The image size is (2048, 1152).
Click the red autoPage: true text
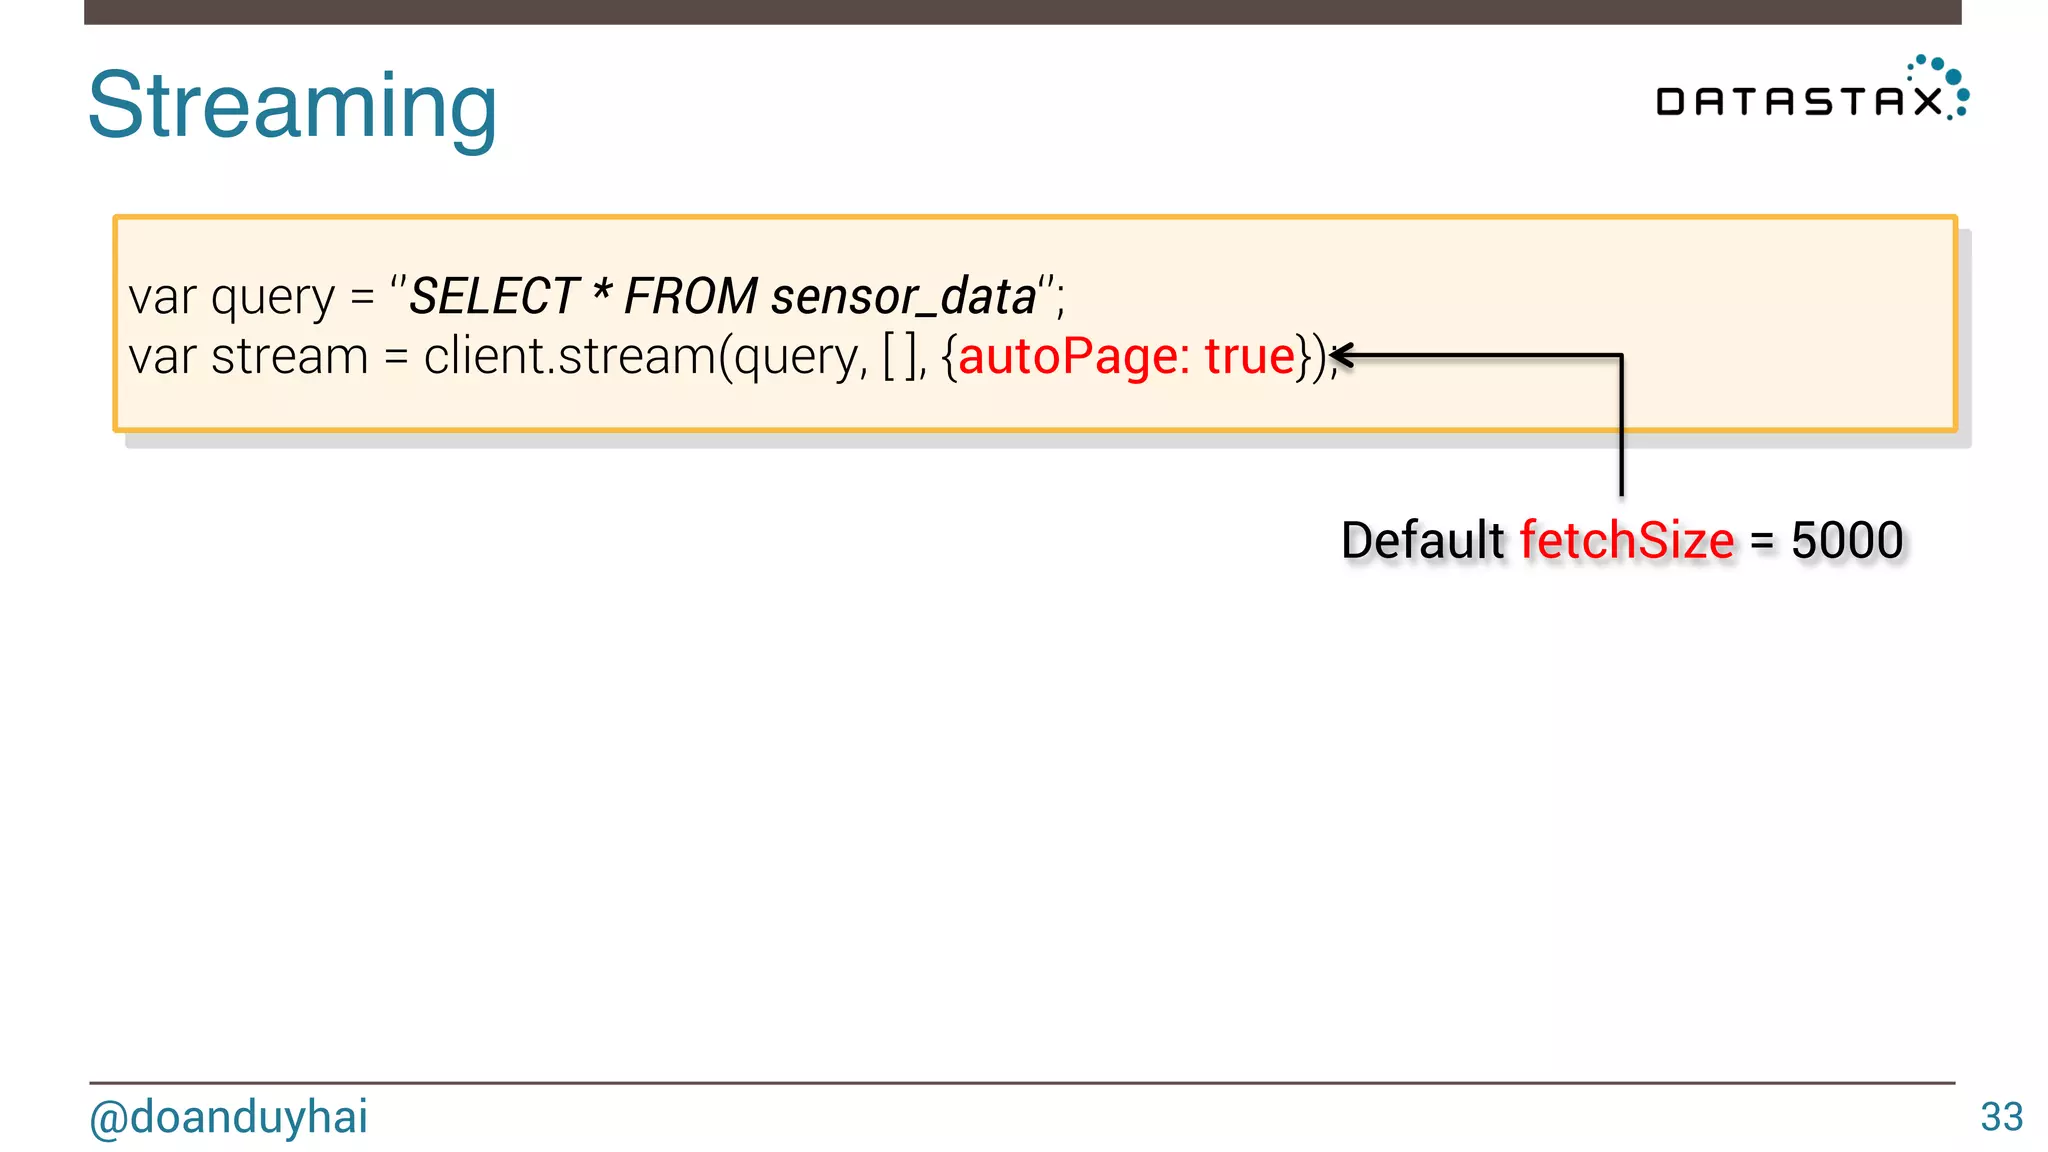point(1127,356)
